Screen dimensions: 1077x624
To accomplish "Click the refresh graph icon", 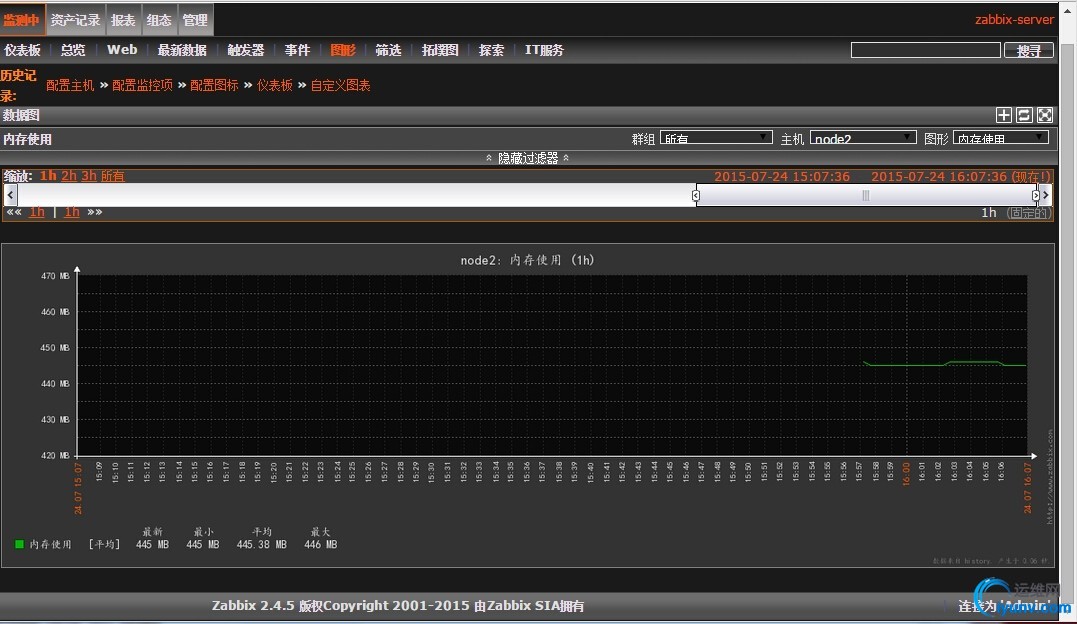I will pyautogui.click(x=1024, y=115).
